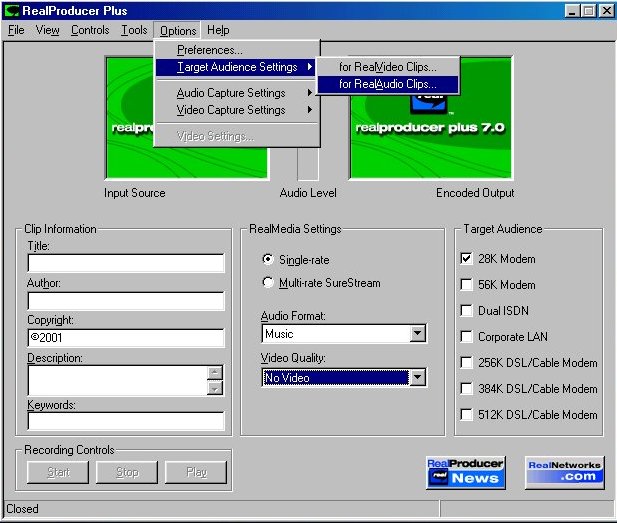Open the File menu

tap(16, 30)
